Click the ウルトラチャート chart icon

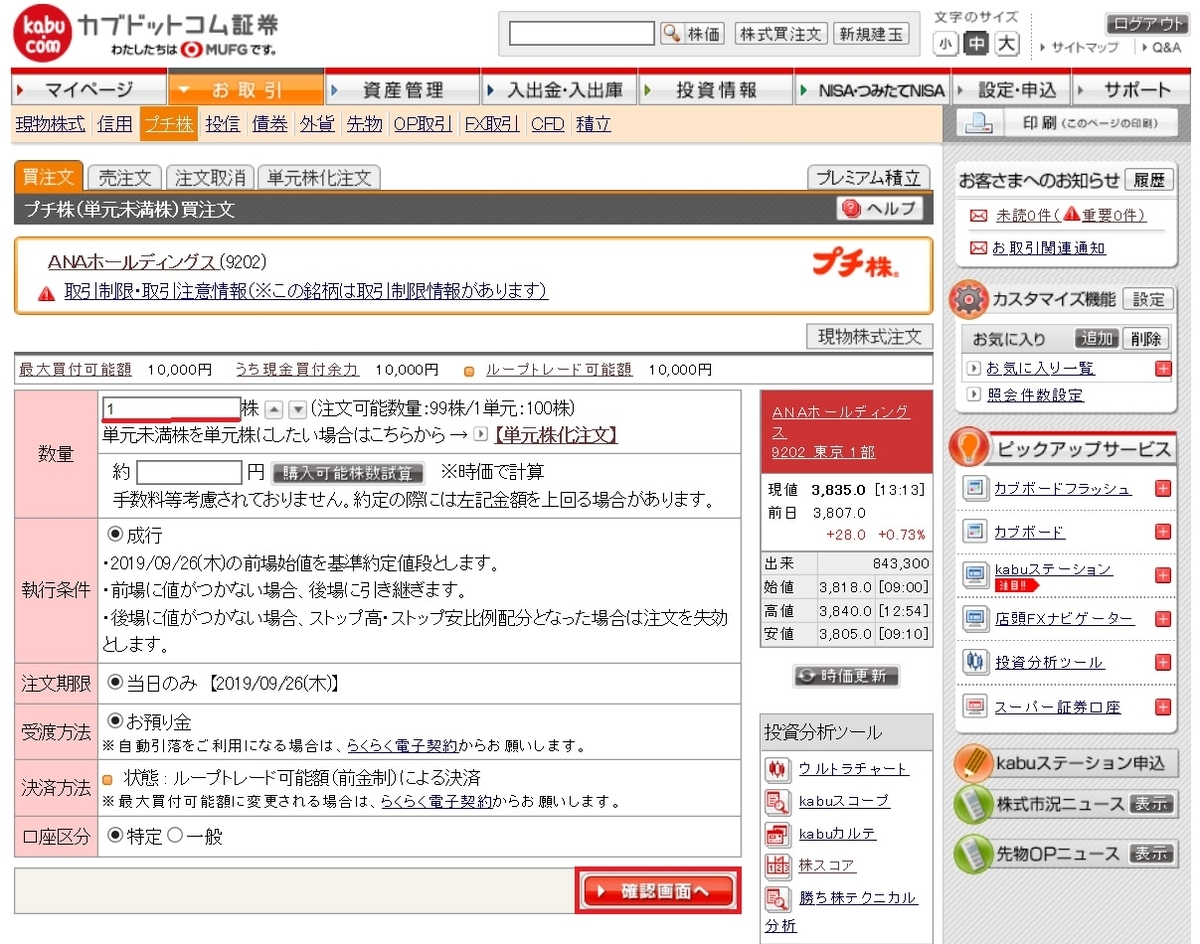tap(777, 769)
